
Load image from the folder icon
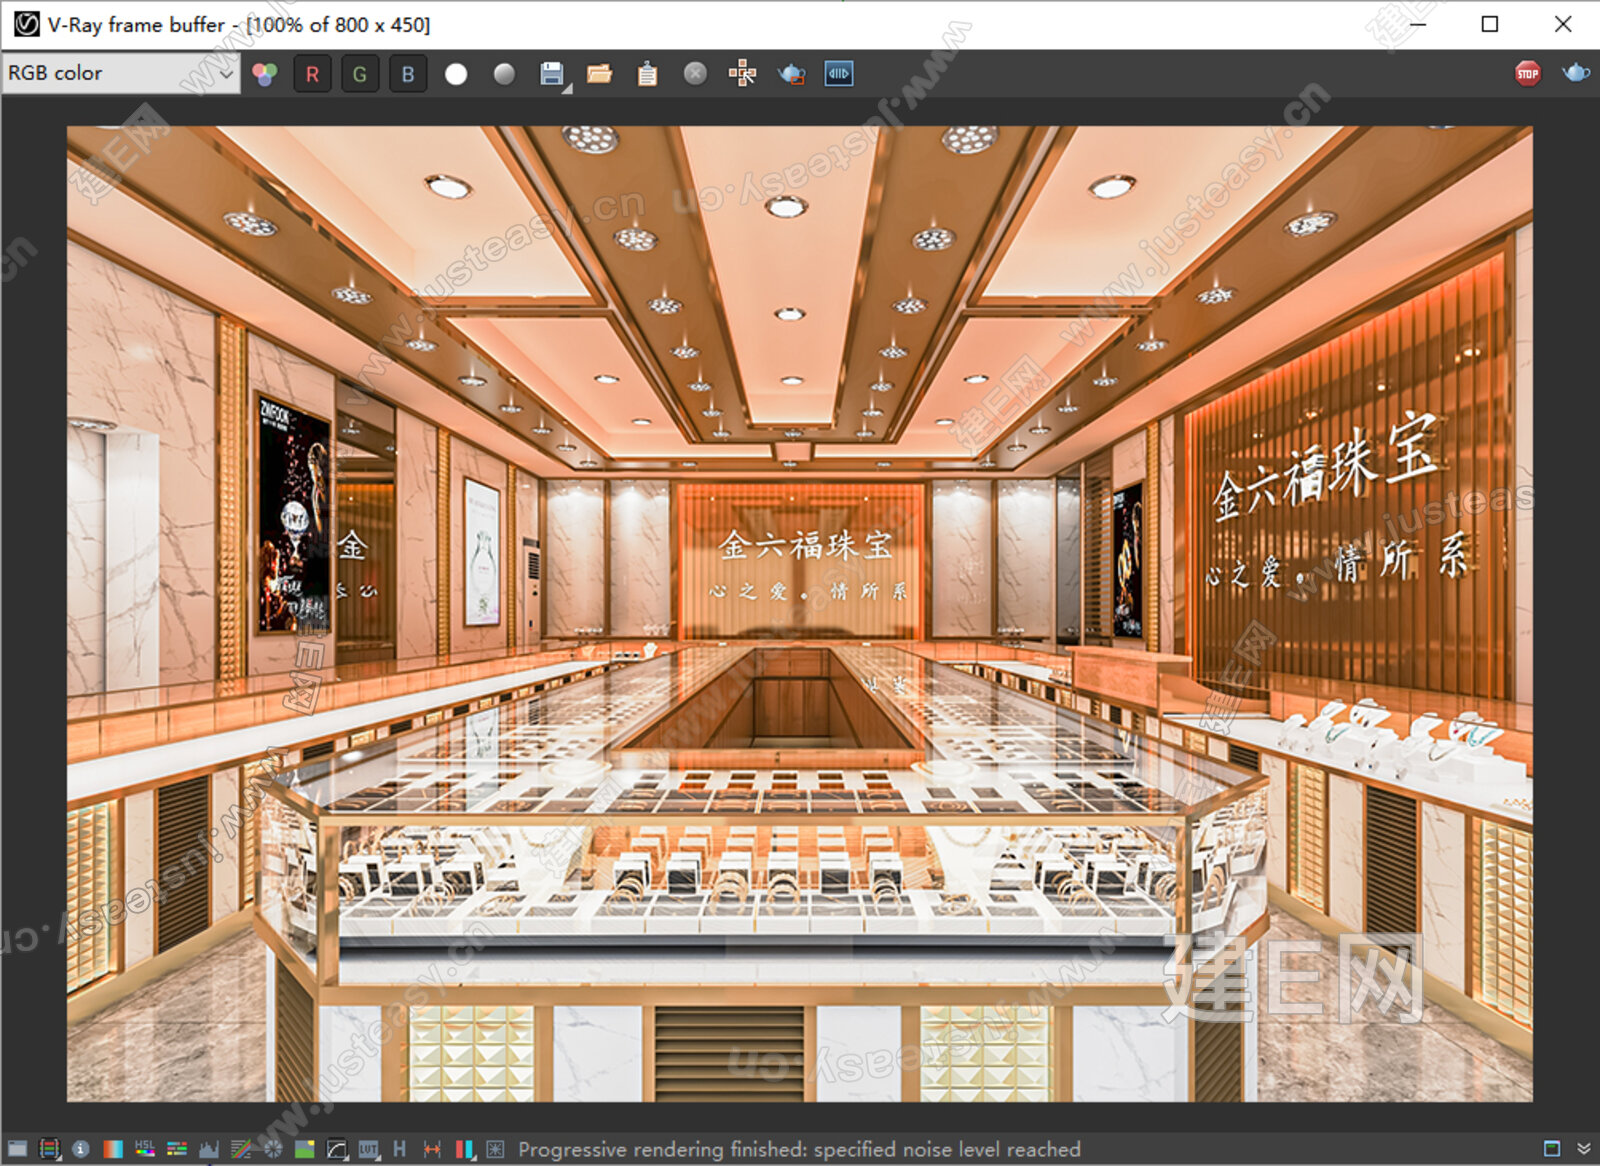click(599, 74)
